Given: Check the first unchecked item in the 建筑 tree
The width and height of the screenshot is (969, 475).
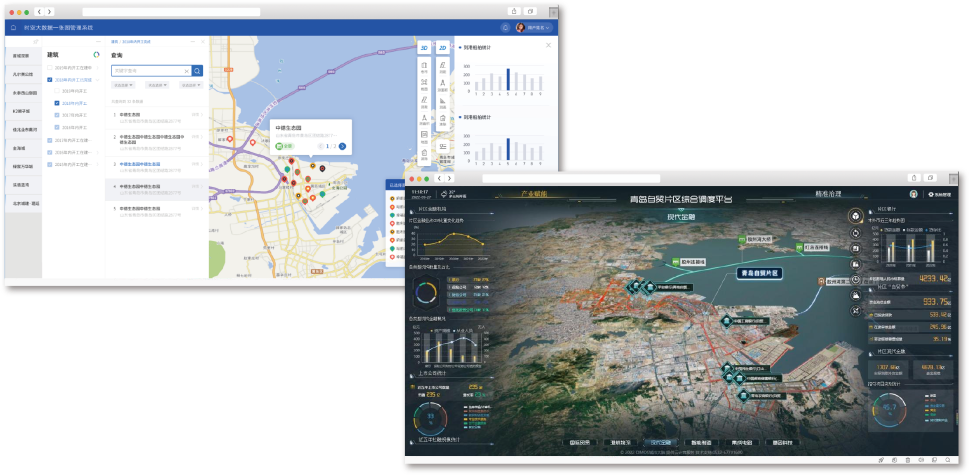Looking at the screenshot, I should coord(50,67).
